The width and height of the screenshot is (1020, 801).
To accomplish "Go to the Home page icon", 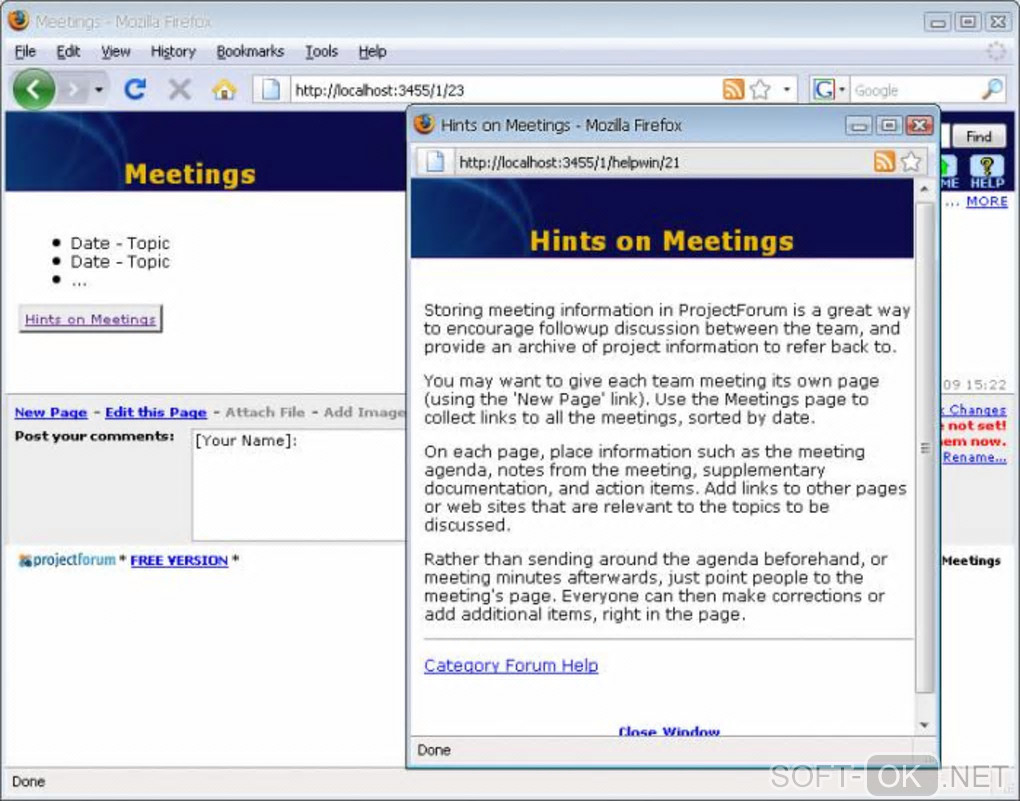I will pos(224,89).
